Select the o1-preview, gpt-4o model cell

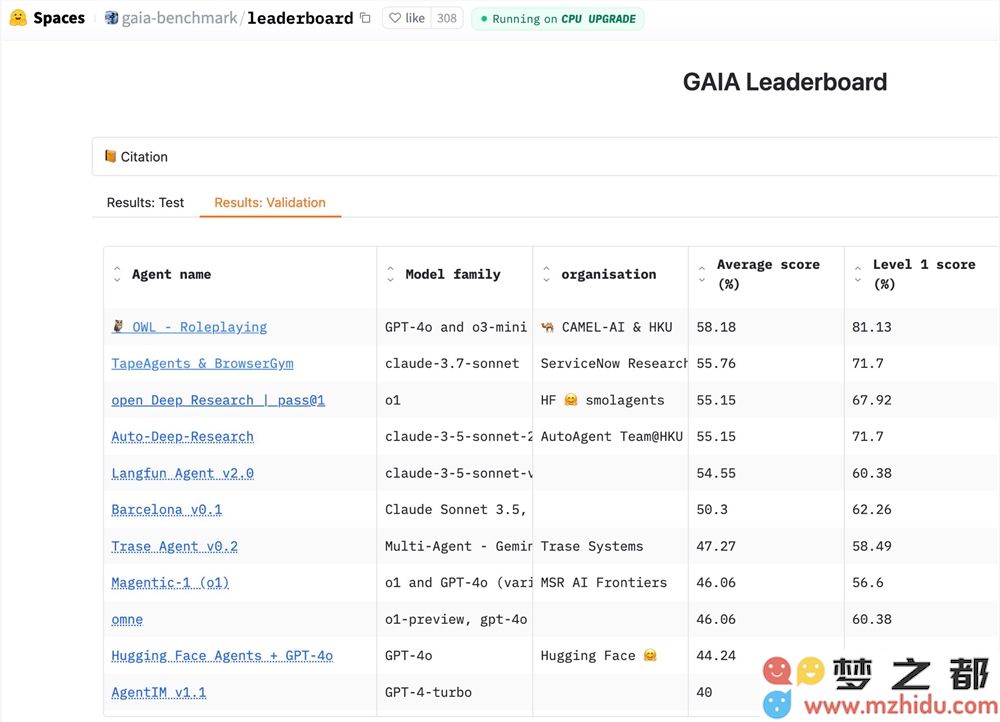pyautogui.click(x=455, y=619)
